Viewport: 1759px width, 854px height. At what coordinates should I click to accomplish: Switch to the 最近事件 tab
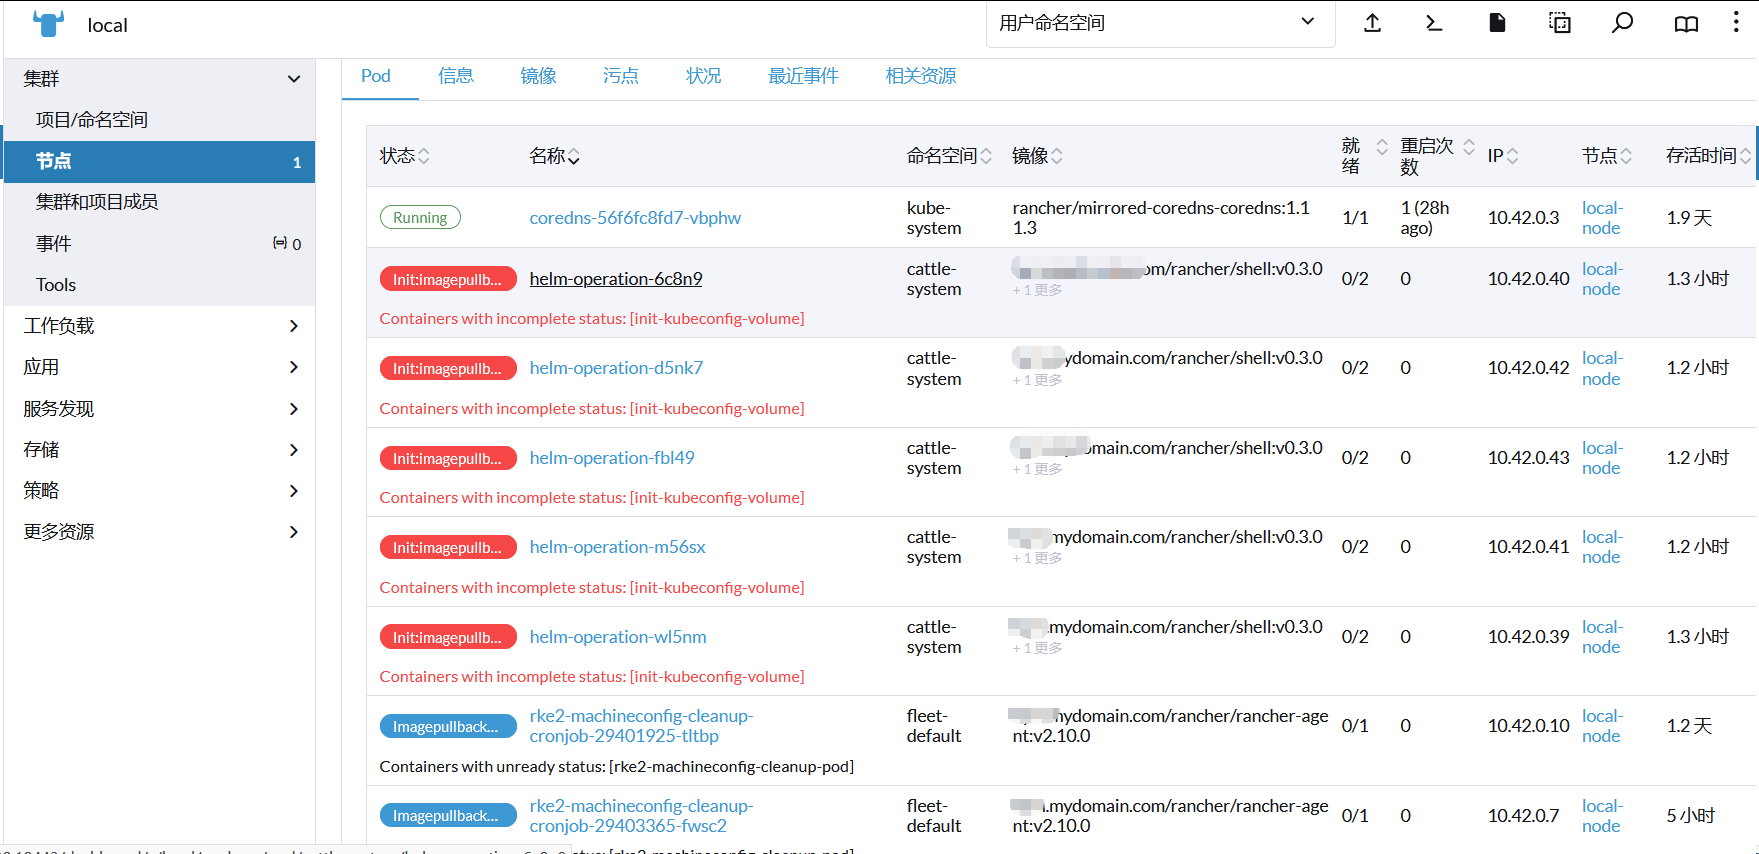click(x=802, y=76)
